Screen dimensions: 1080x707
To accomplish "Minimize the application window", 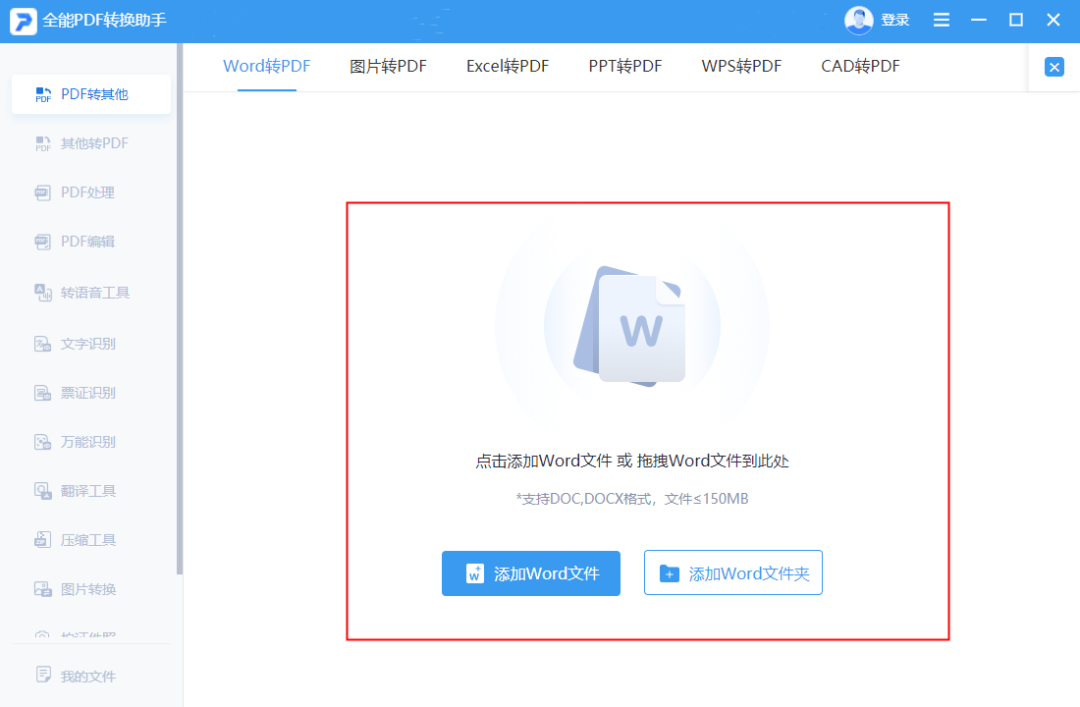I will pos(979,21).
